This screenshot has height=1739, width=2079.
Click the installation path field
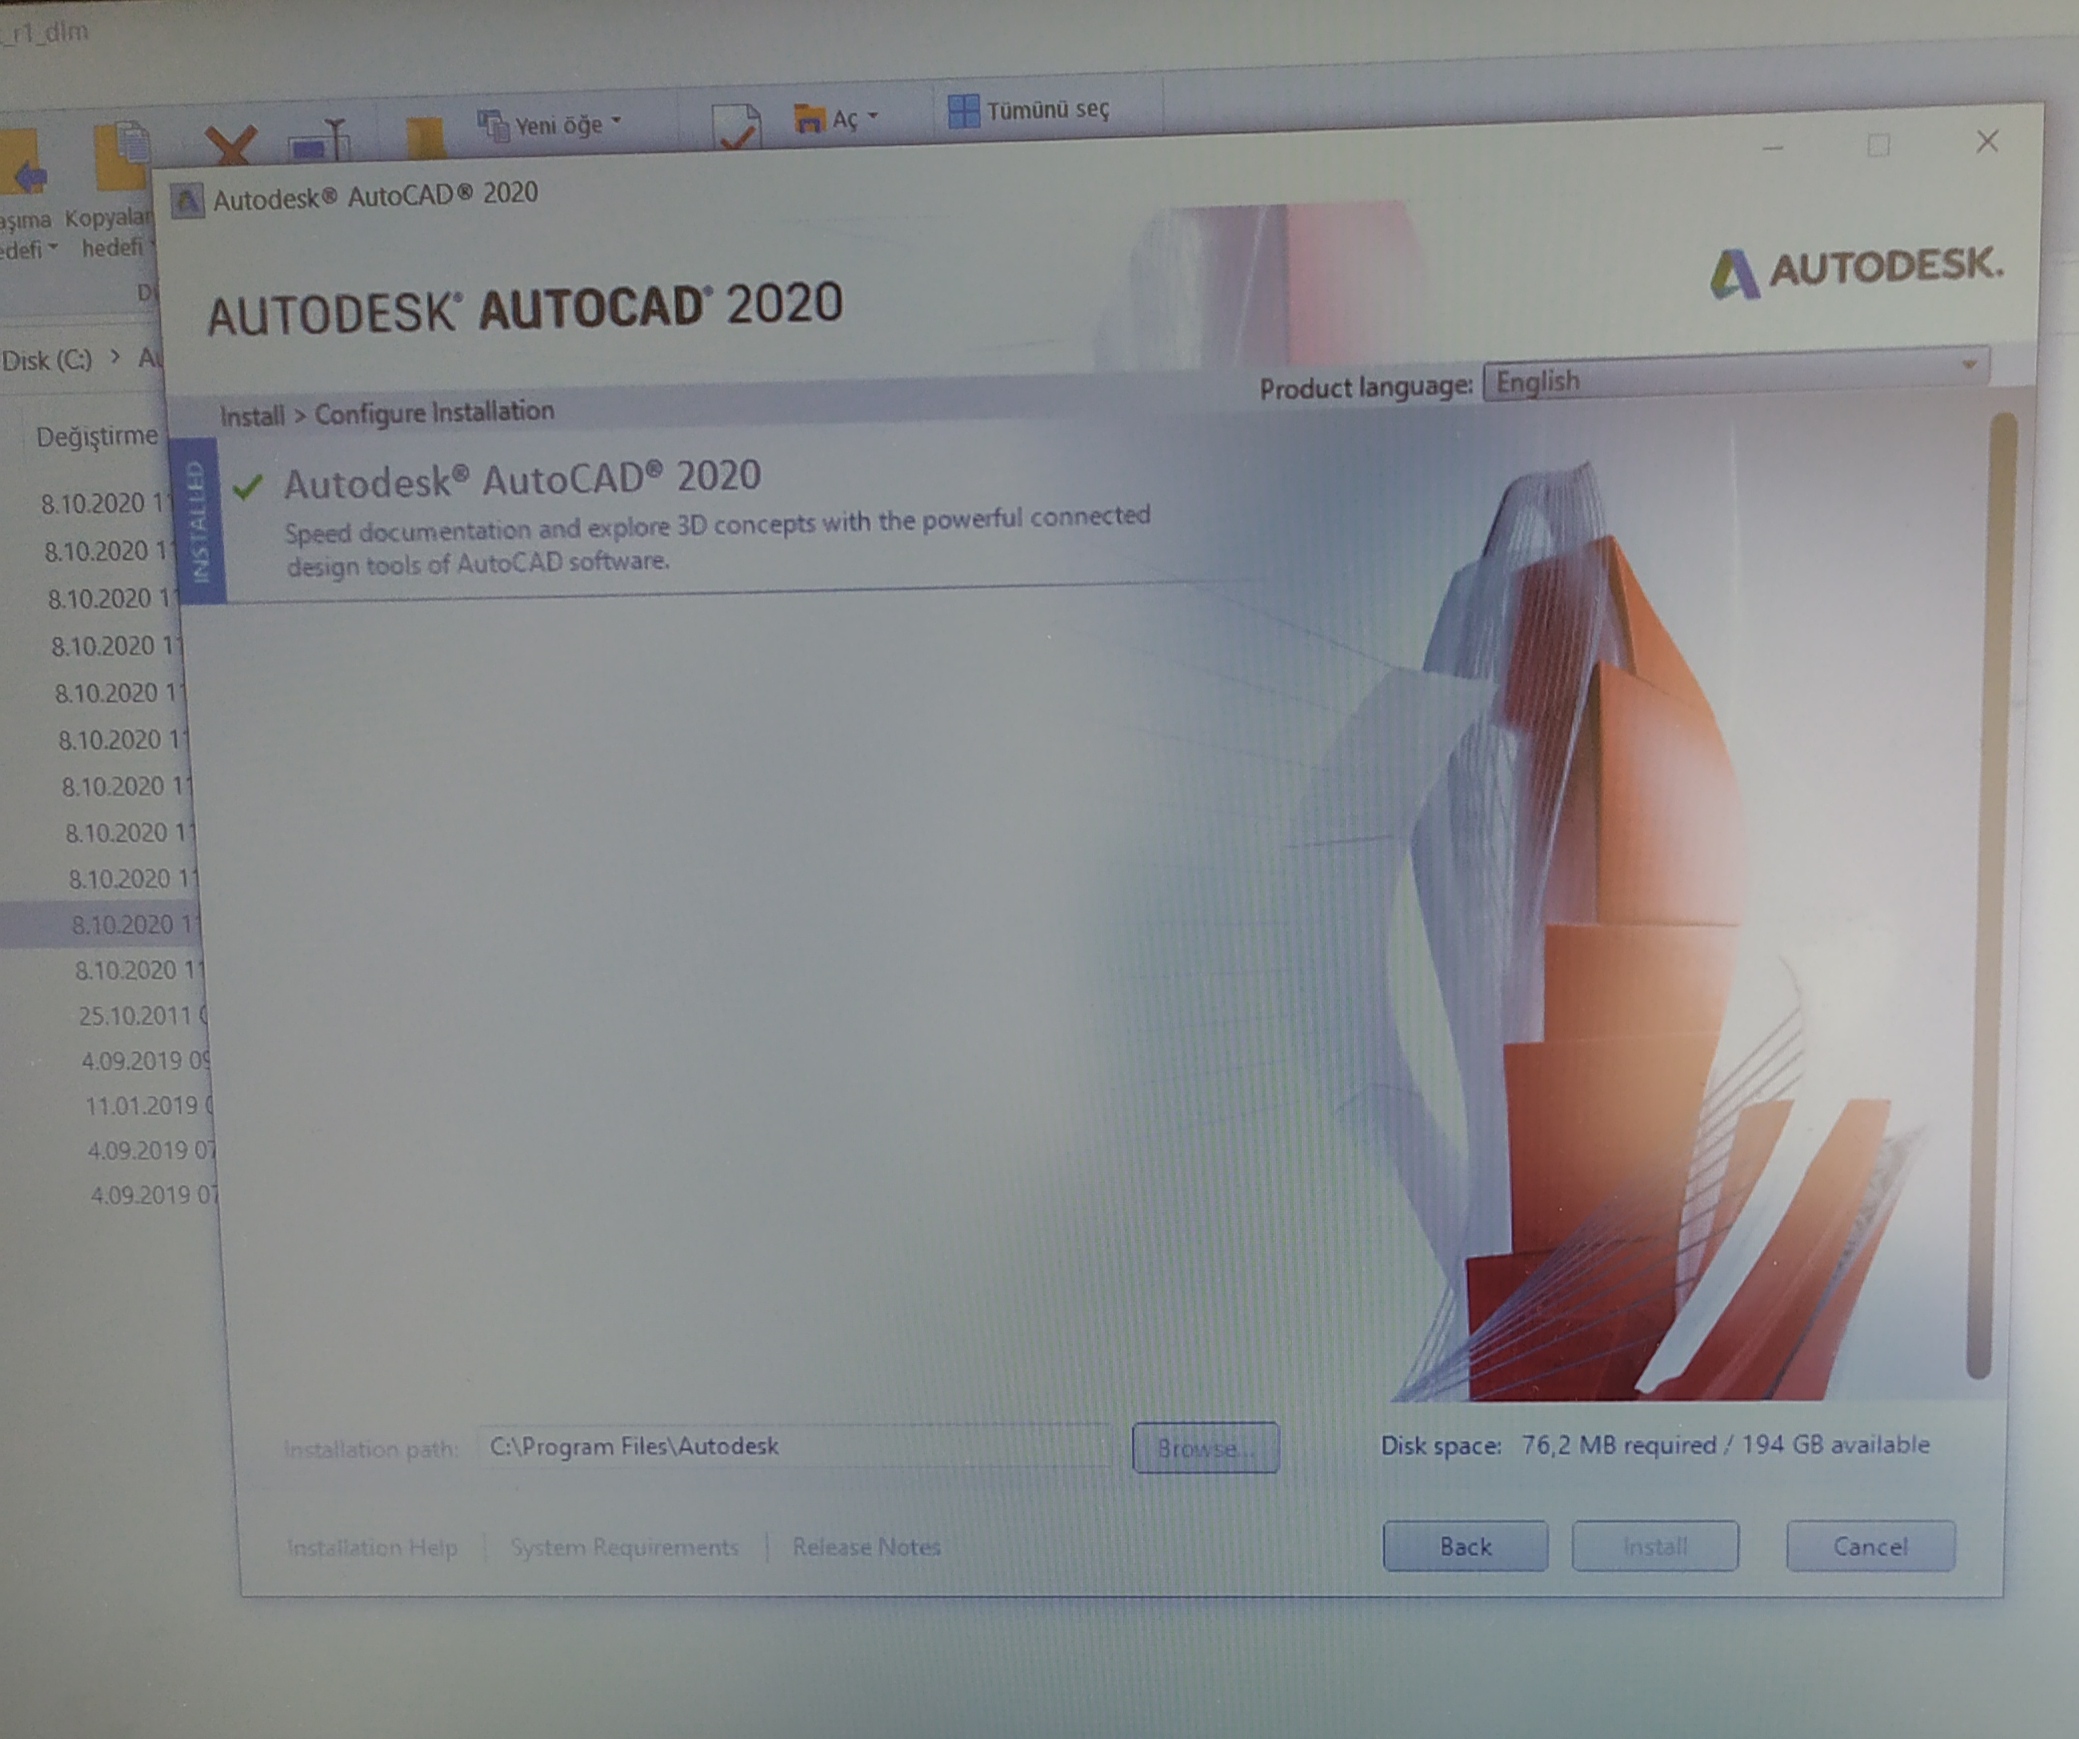(795, 1446)
